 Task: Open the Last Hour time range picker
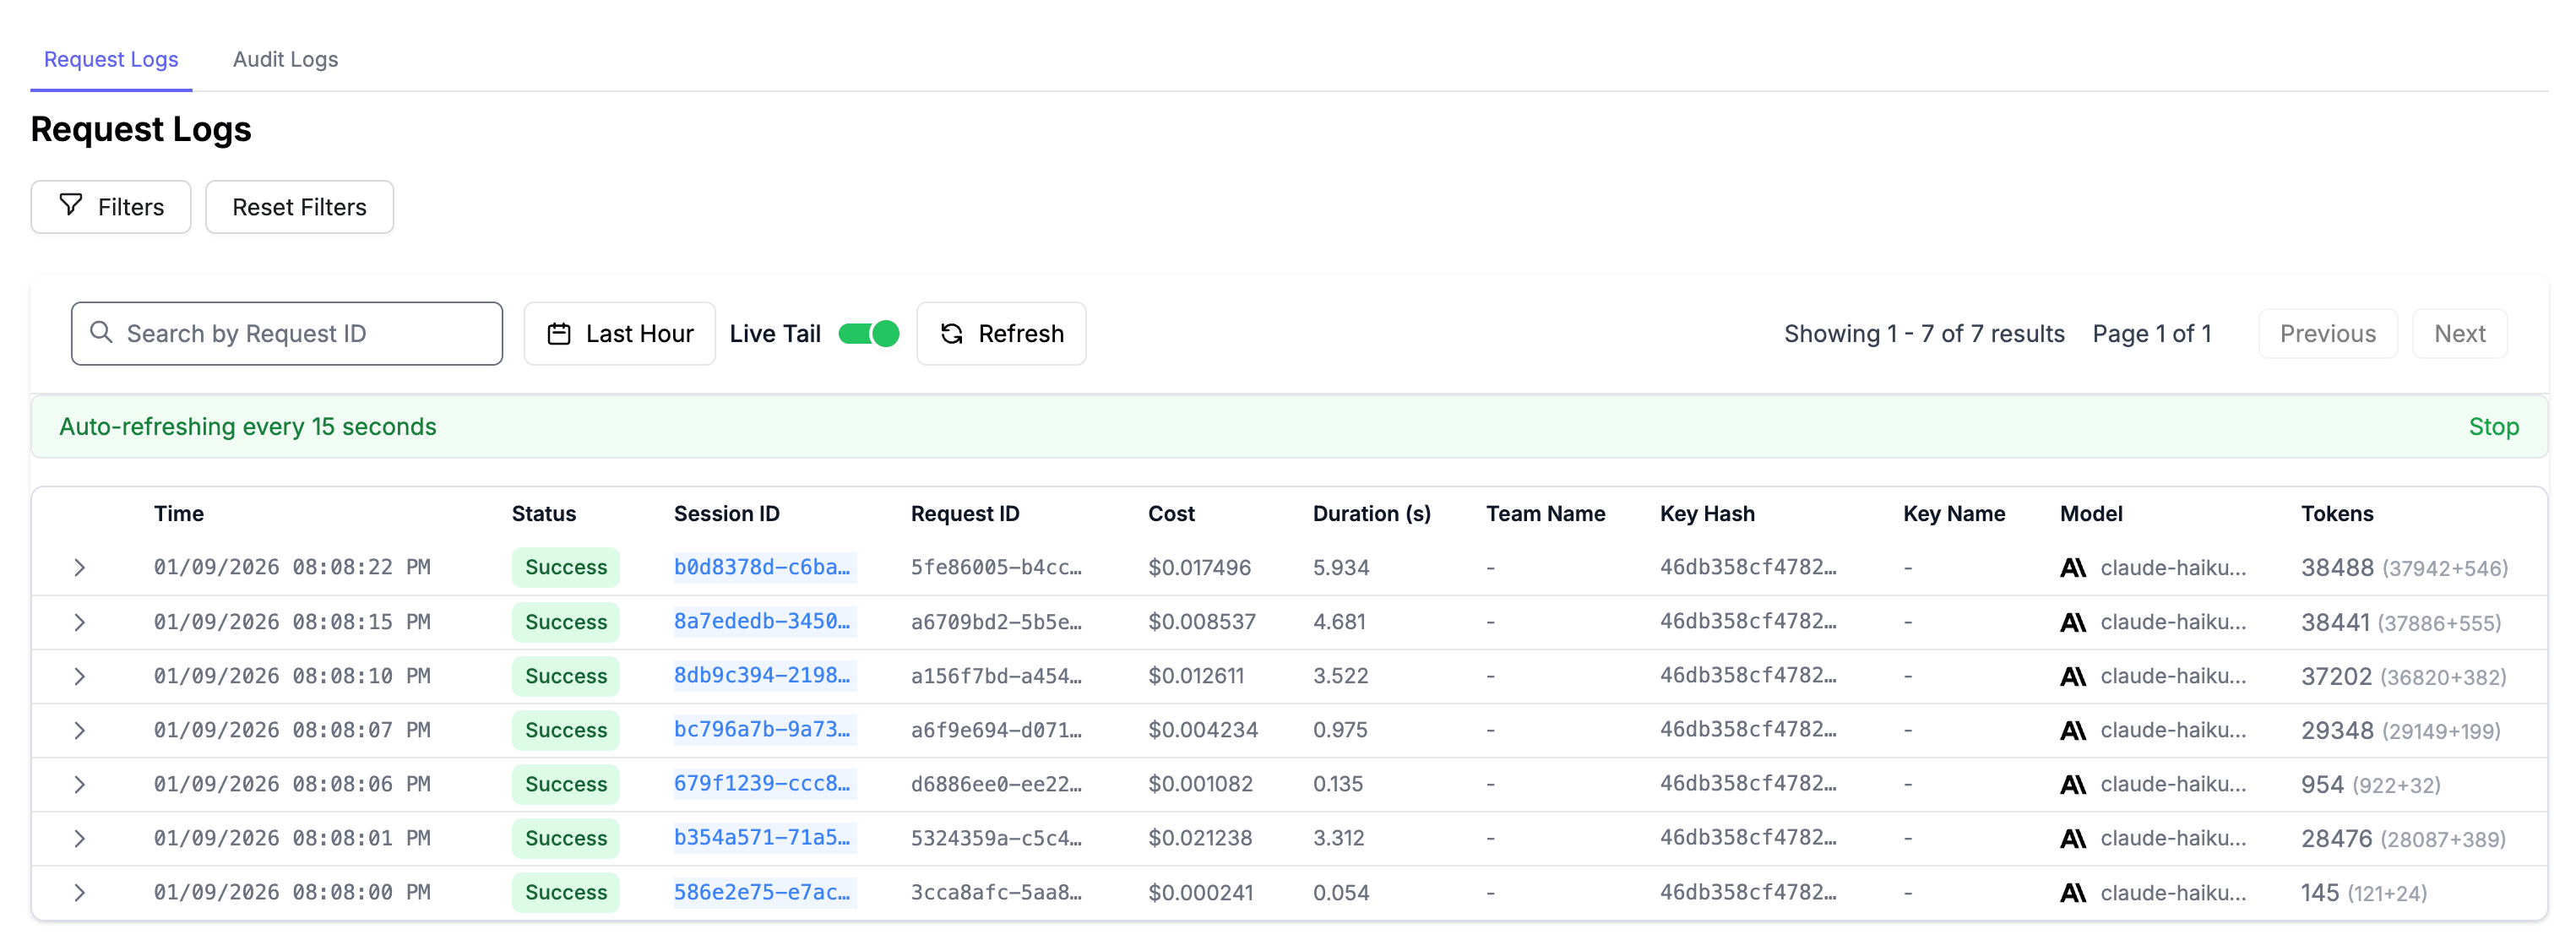point(619,333)
